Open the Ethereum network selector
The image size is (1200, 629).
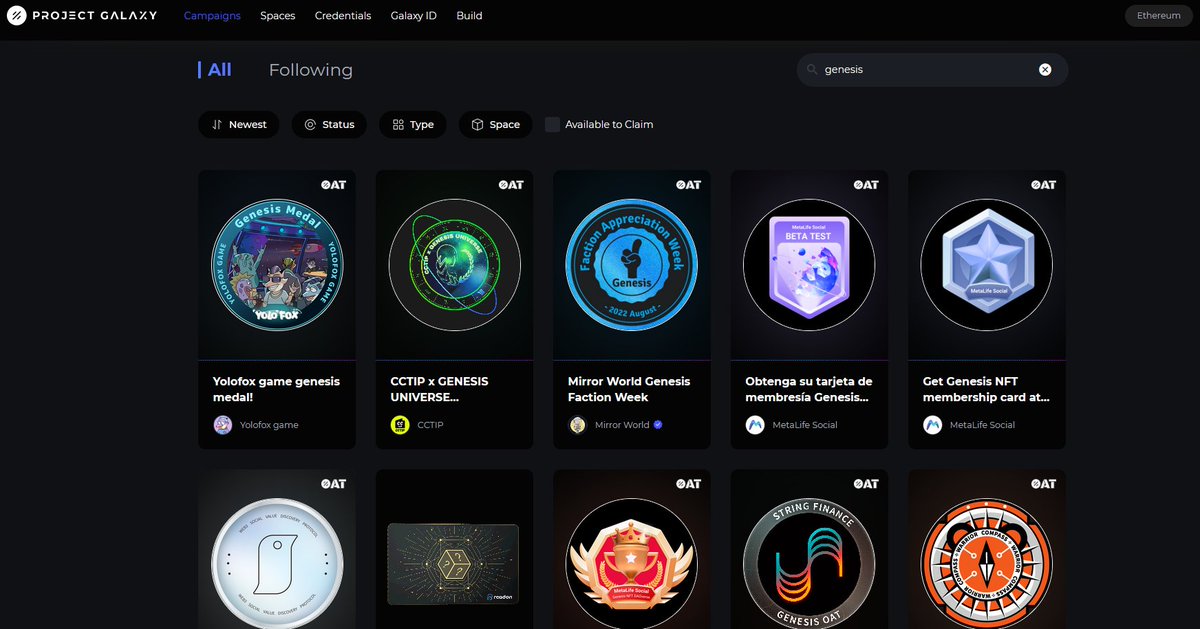pos(1159,16)
